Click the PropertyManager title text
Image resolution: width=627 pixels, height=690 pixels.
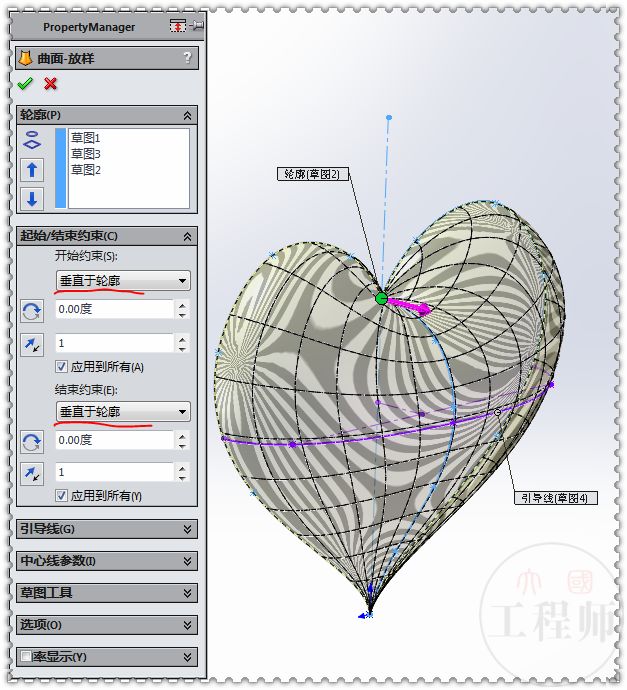pos(89,27)
